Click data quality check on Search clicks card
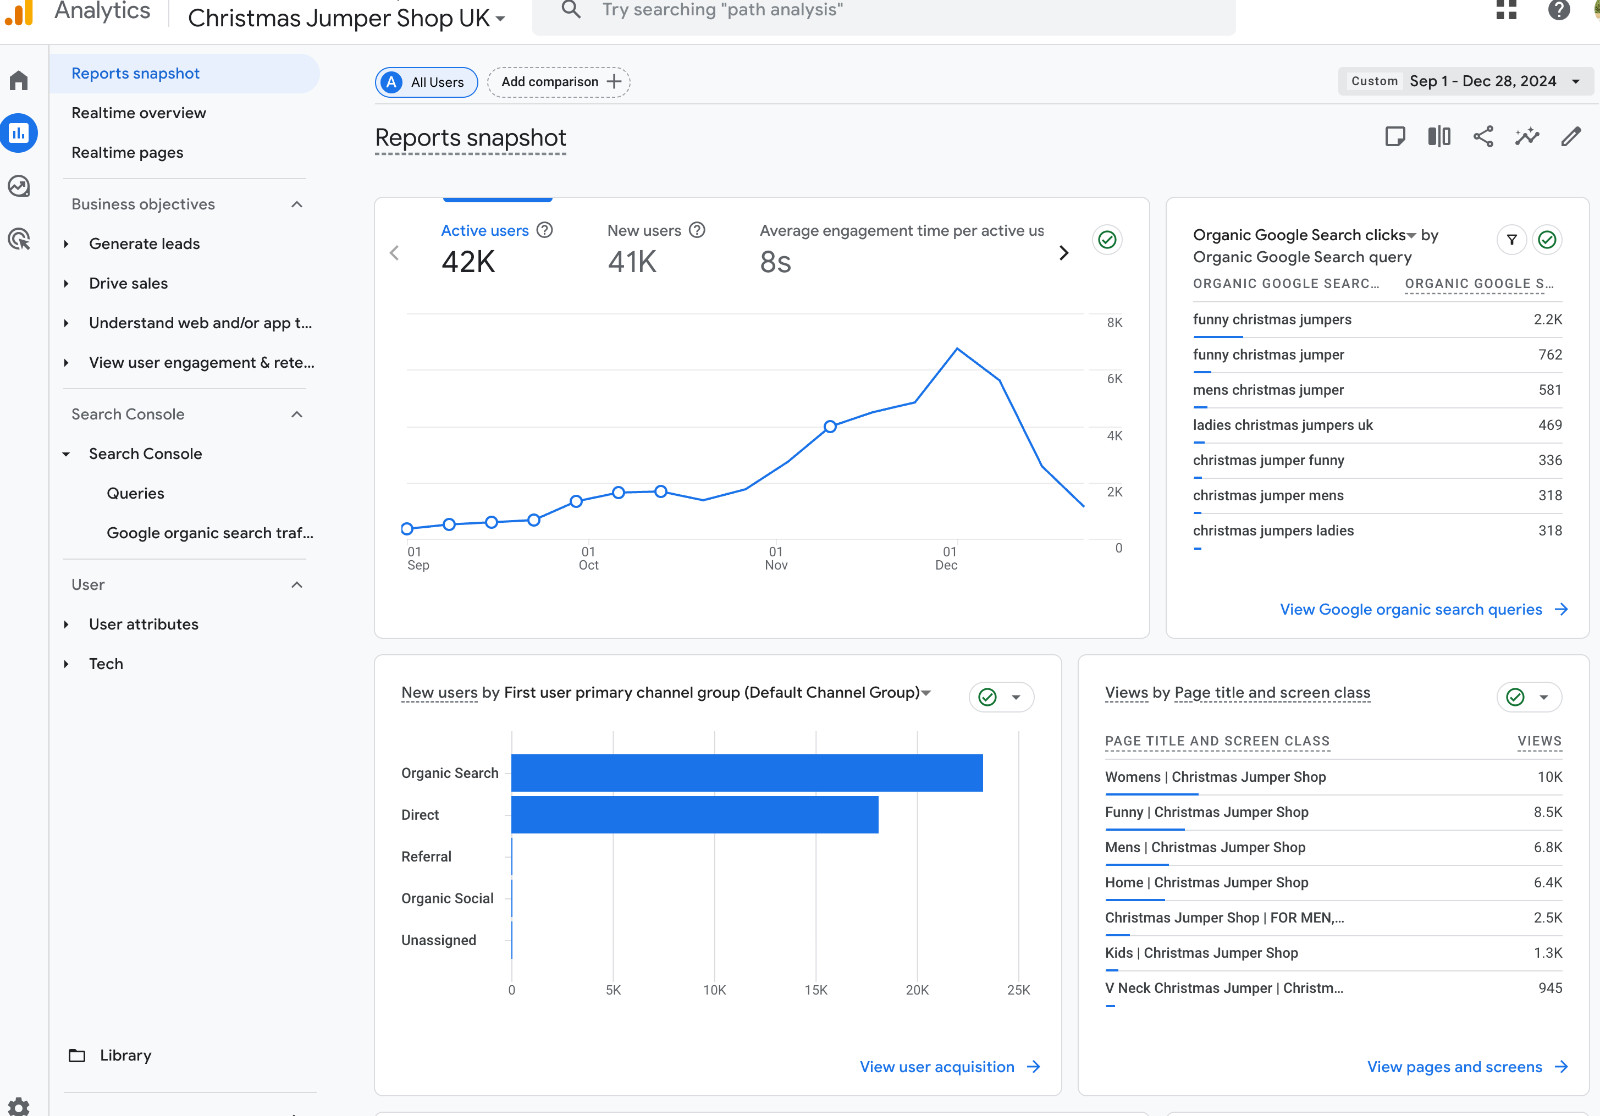The height and width of the screenshot is (1116, 1600). click(x=1547, y=240)
